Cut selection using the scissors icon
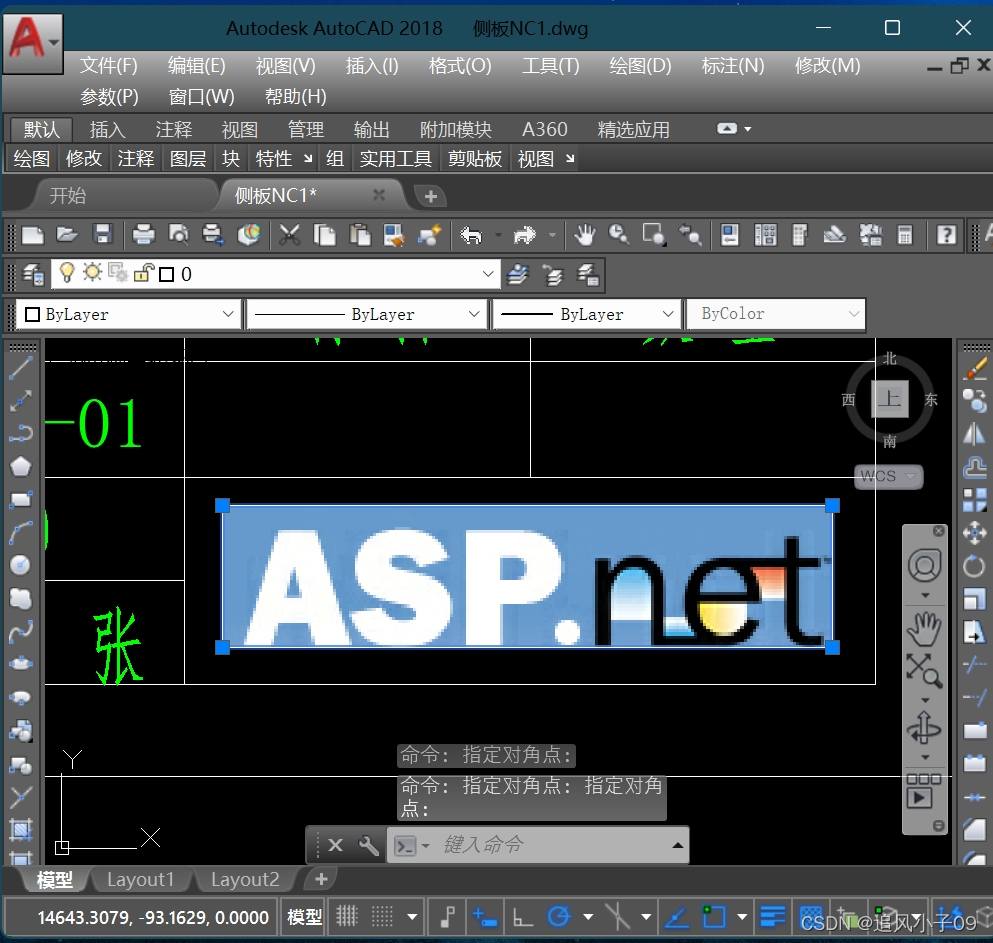Viewport: 993px width, 943px height. (x=290, y=236)
